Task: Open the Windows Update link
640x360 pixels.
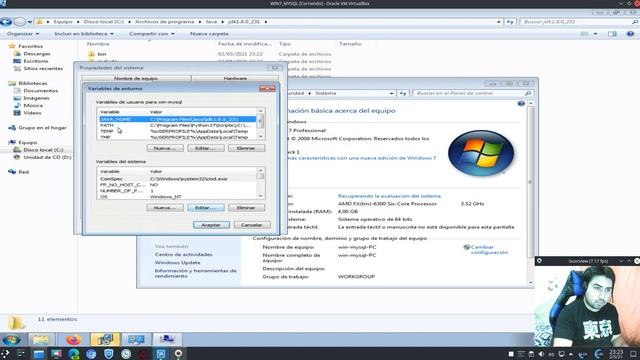Action: pos(177,262)
